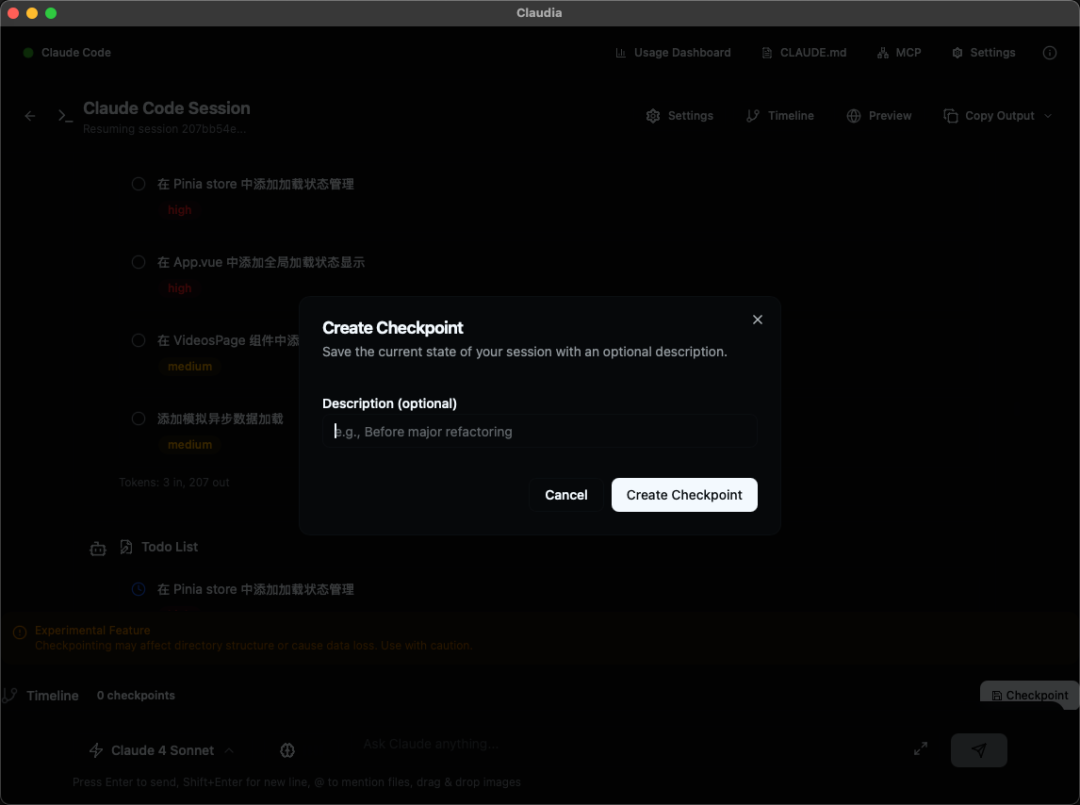Select the App.vue todo circle
The image size is (1080, 805).
point(138,262)
